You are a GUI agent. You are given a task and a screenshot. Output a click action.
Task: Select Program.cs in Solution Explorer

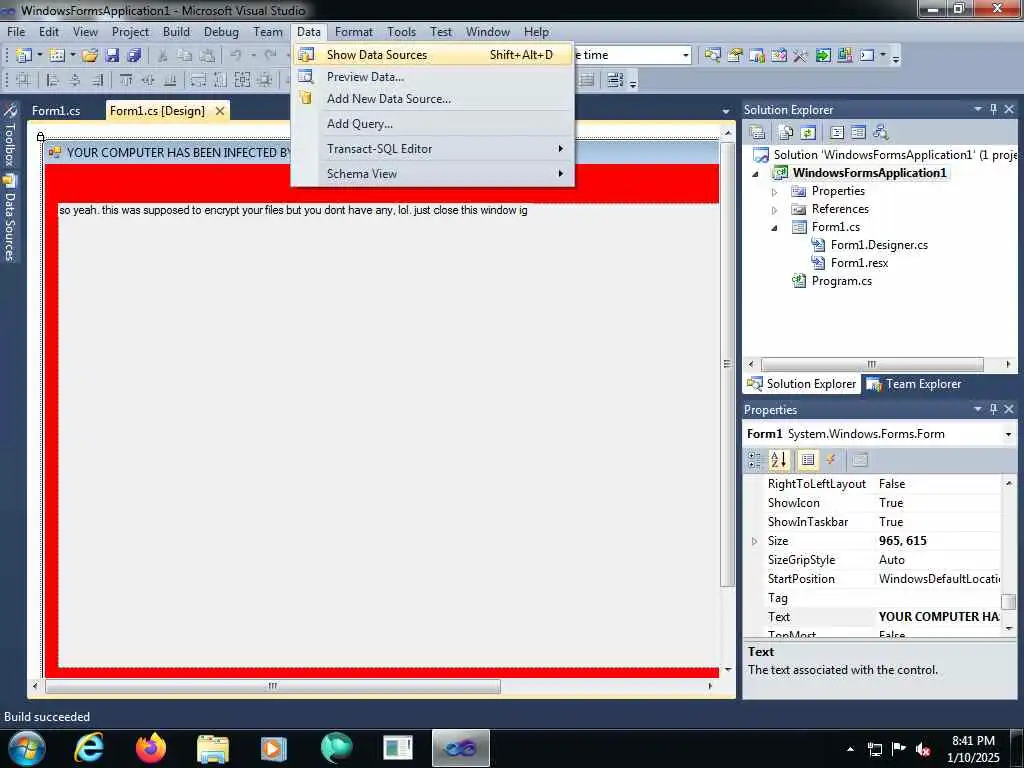click(x=841, y=281)
